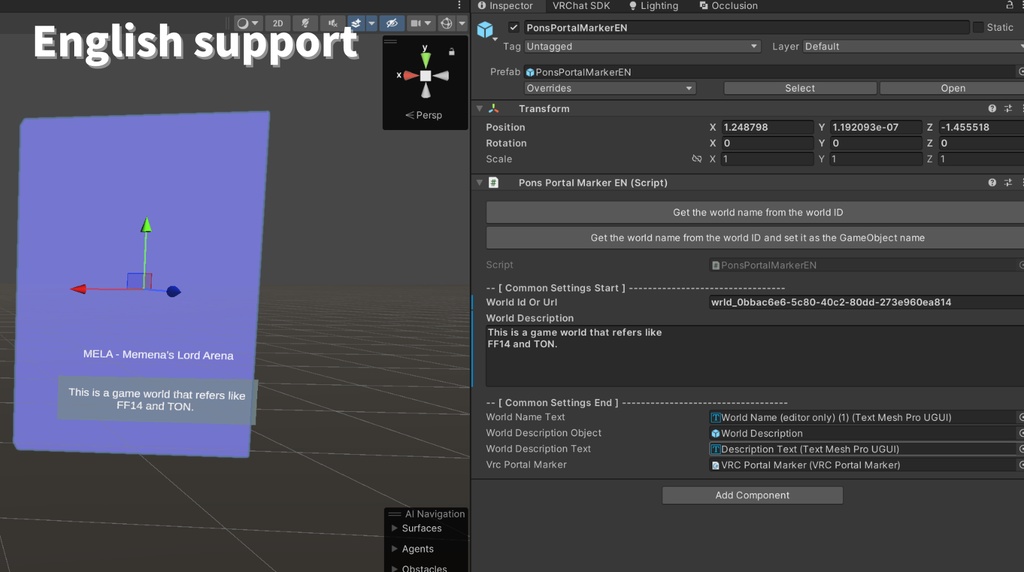Toggle hidden objects visibility eye icon
Screen dimensions: 1024x572
(x=392, y=23)
